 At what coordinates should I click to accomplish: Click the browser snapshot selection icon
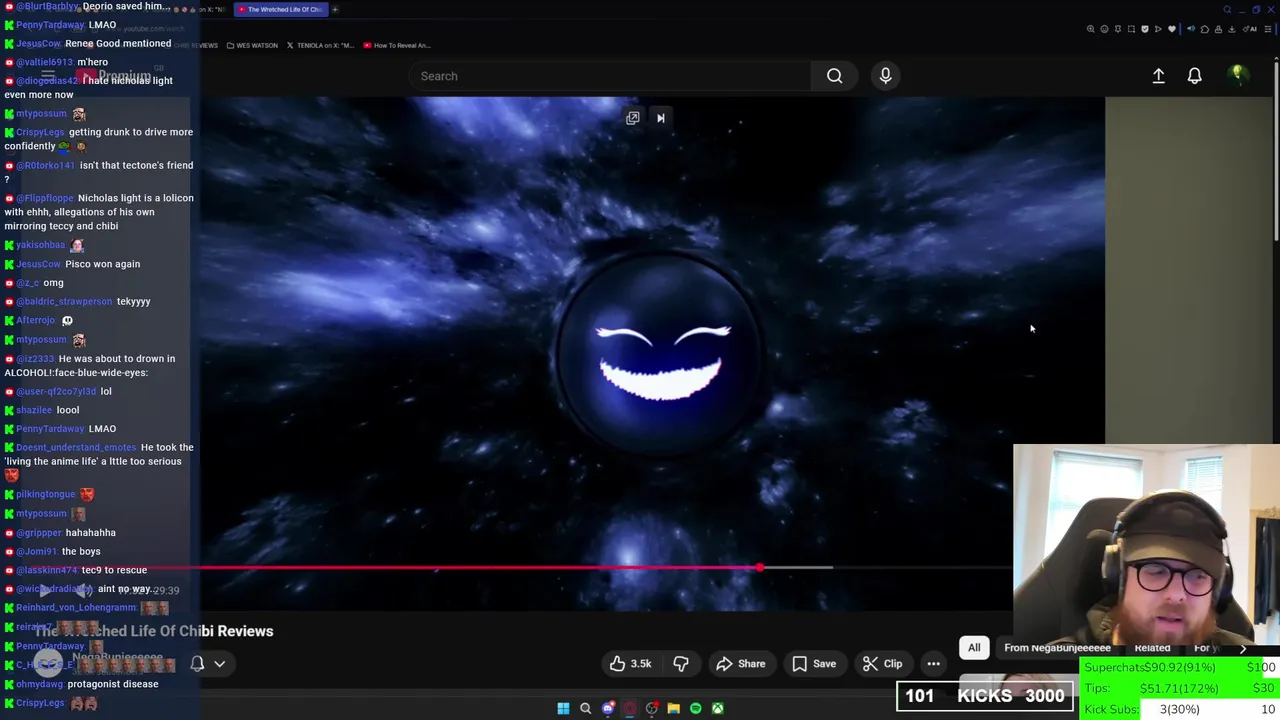(1131, 29)
